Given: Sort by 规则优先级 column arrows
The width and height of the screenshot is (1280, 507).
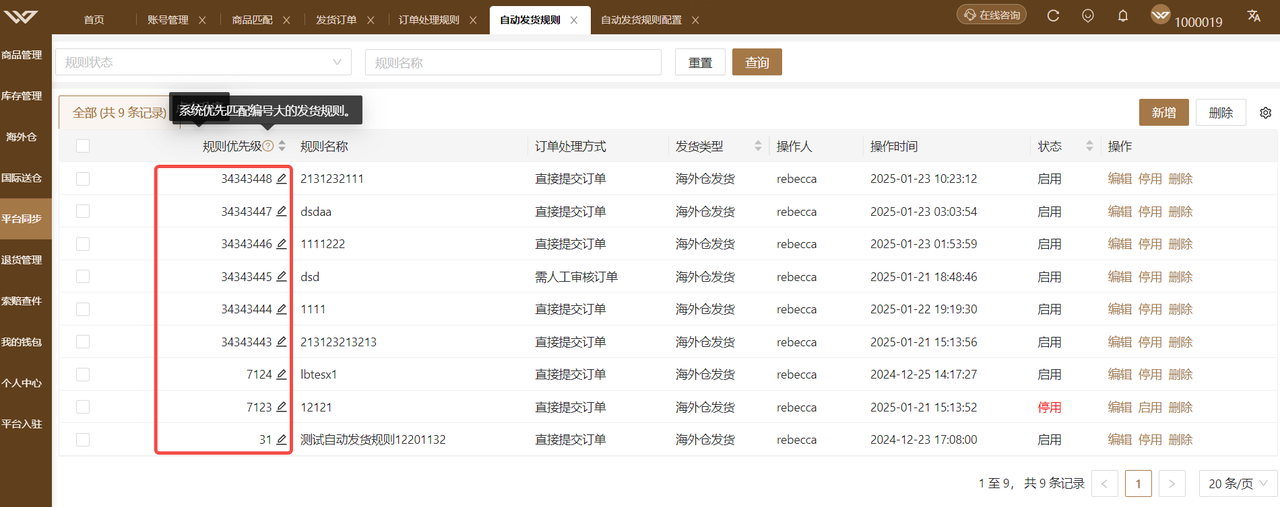Looking at the screenshot, I should [282, 146].
